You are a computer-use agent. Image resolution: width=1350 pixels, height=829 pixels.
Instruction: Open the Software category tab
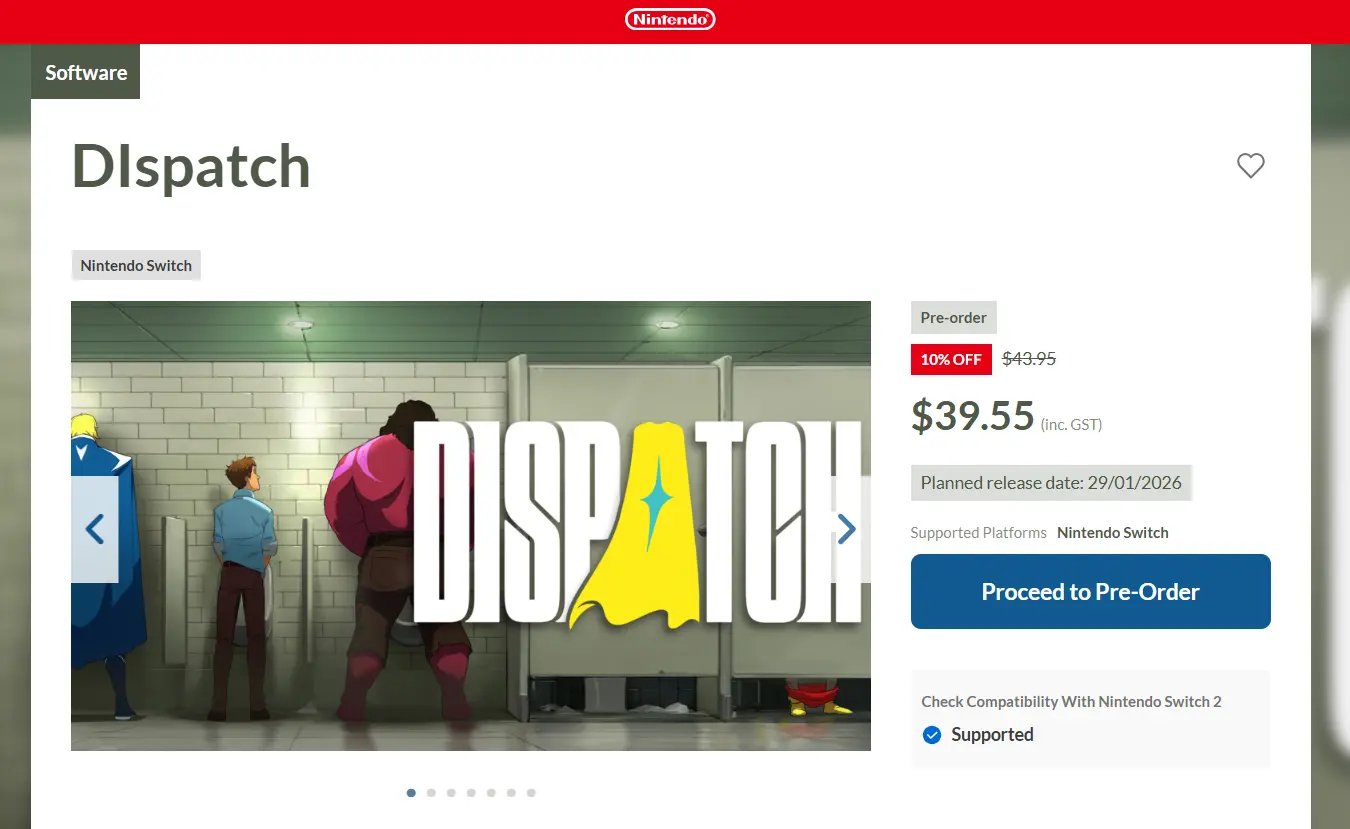click(86, 72)
